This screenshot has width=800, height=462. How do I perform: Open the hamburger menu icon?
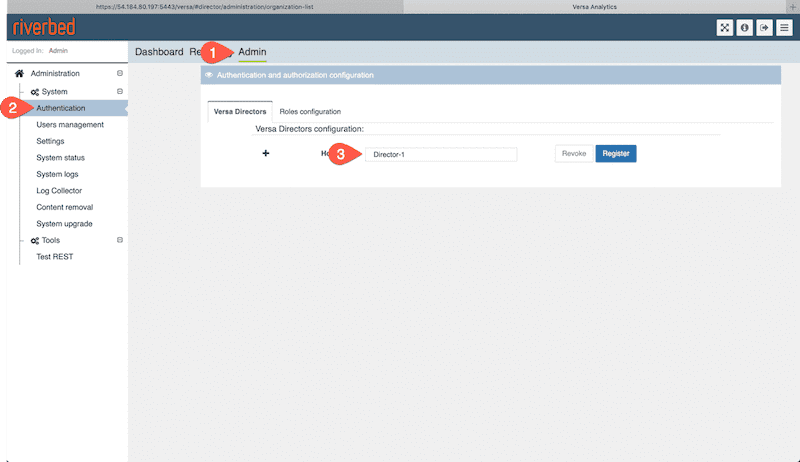784,28
